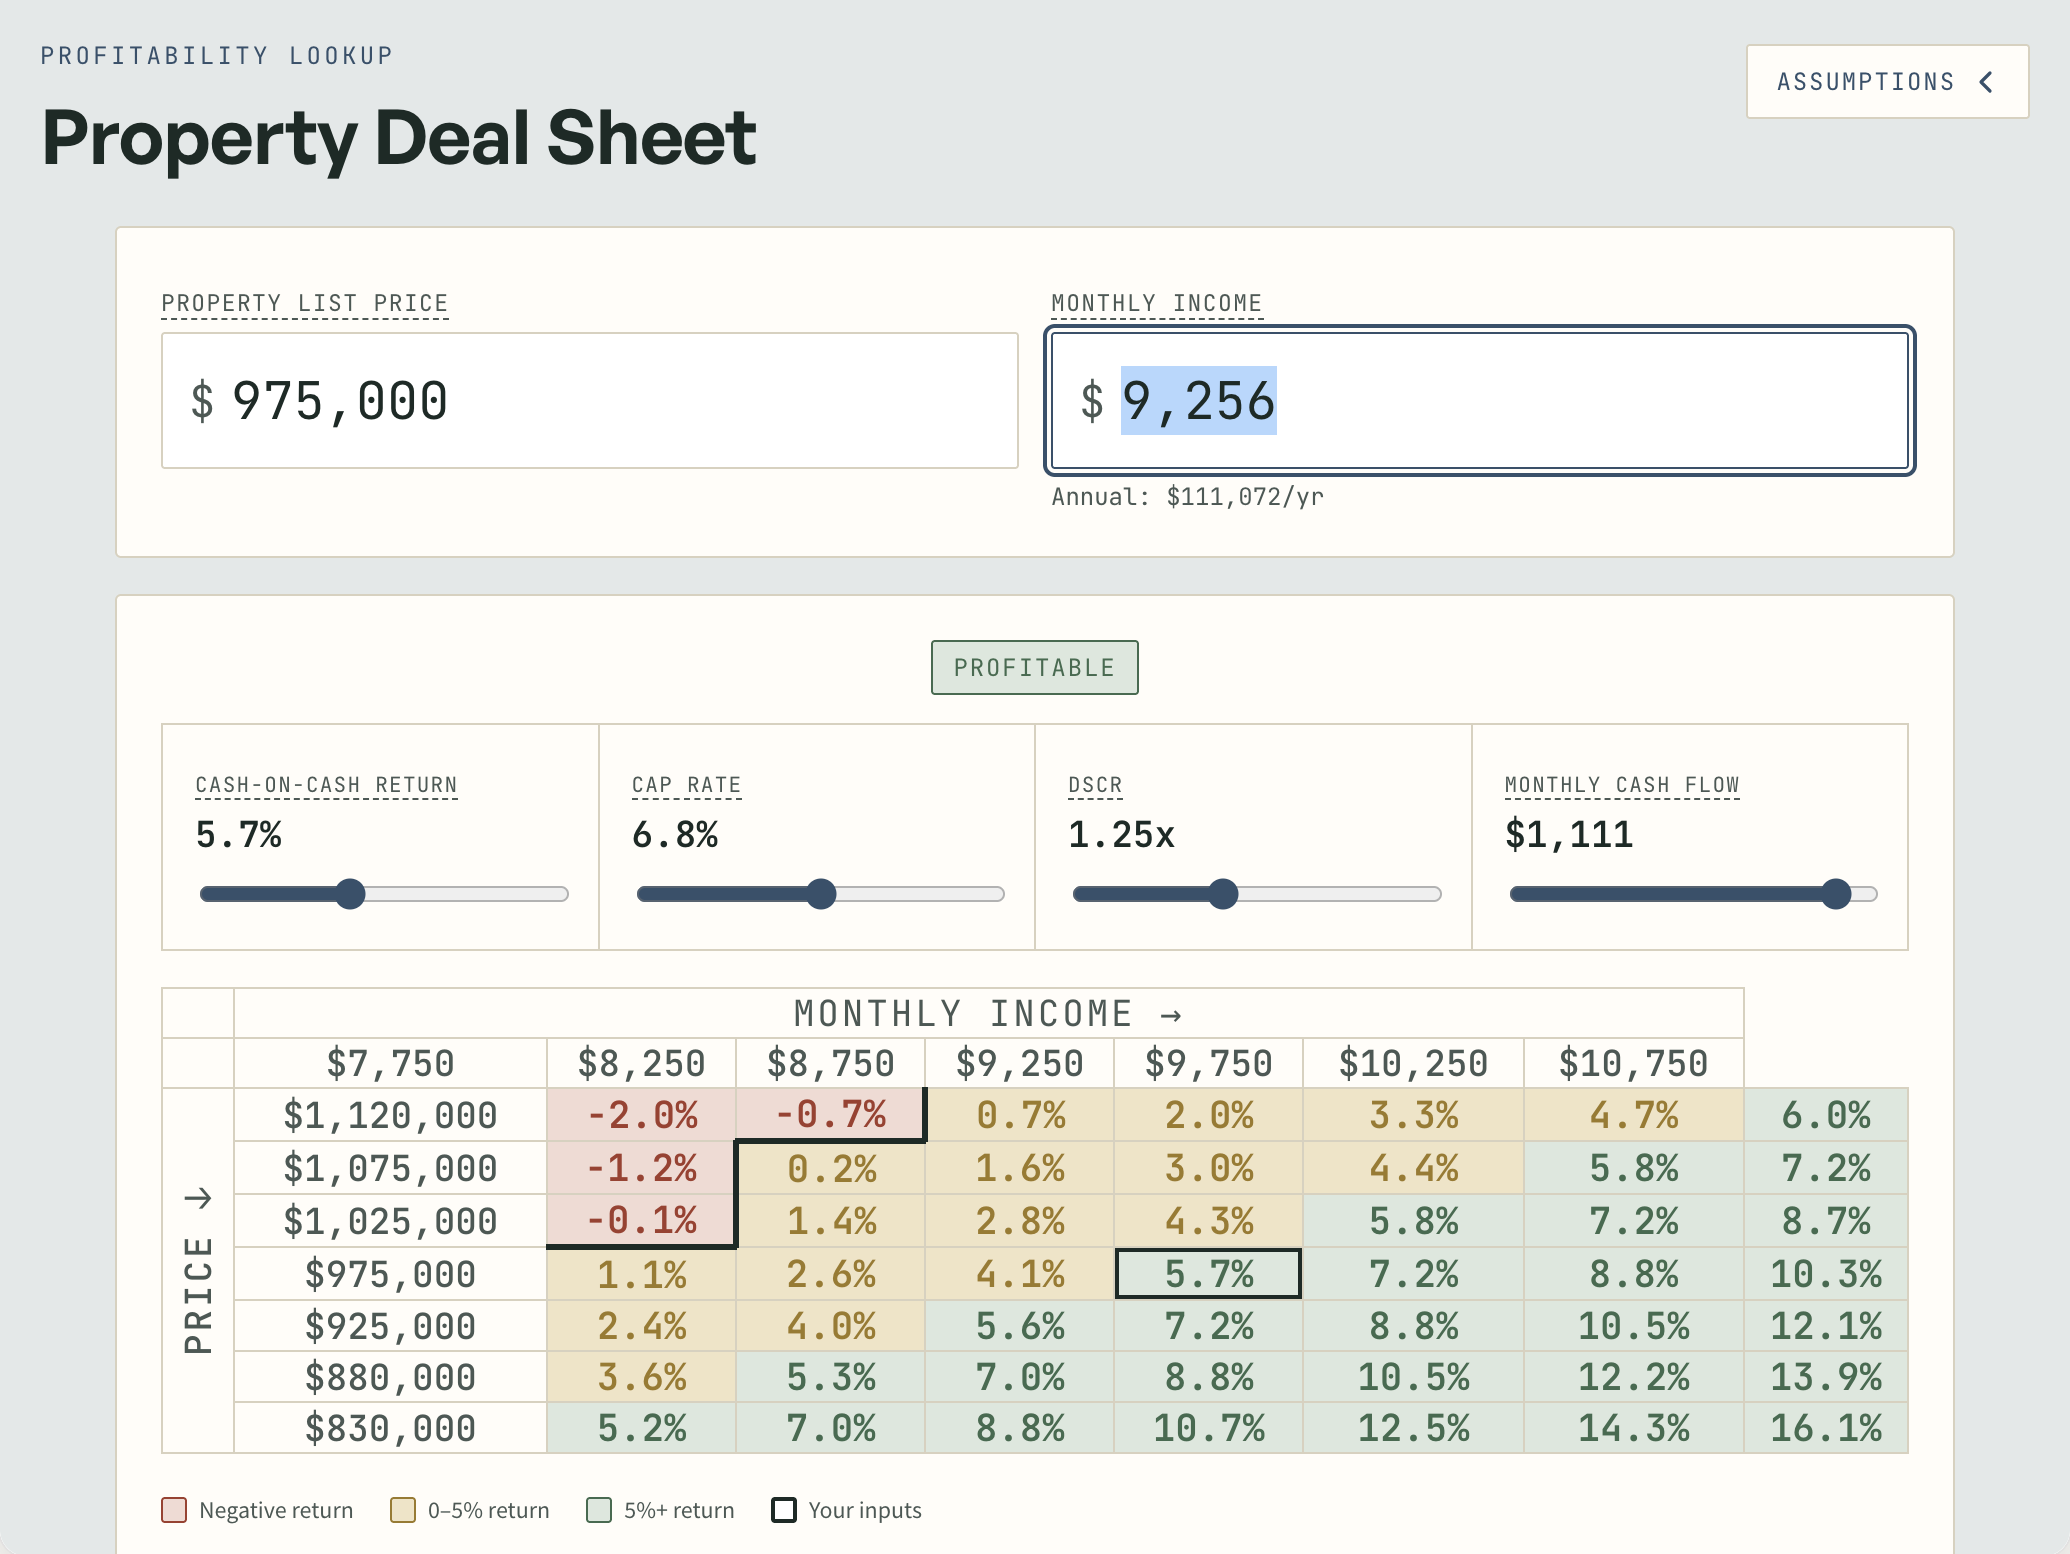Adjust the Cash-on-Cash Return slider handle
The width and height of the screenshot is (2070, 1554).
tap(350, 894)
